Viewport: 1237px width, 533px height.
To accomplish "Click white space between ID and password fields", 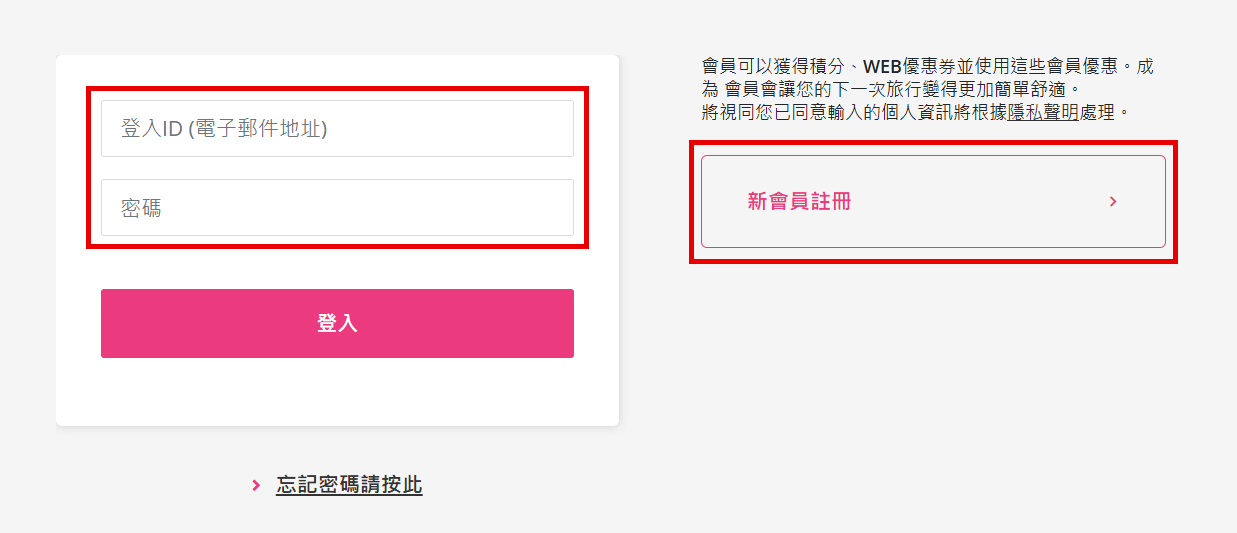I will click(x=337, y=168).
